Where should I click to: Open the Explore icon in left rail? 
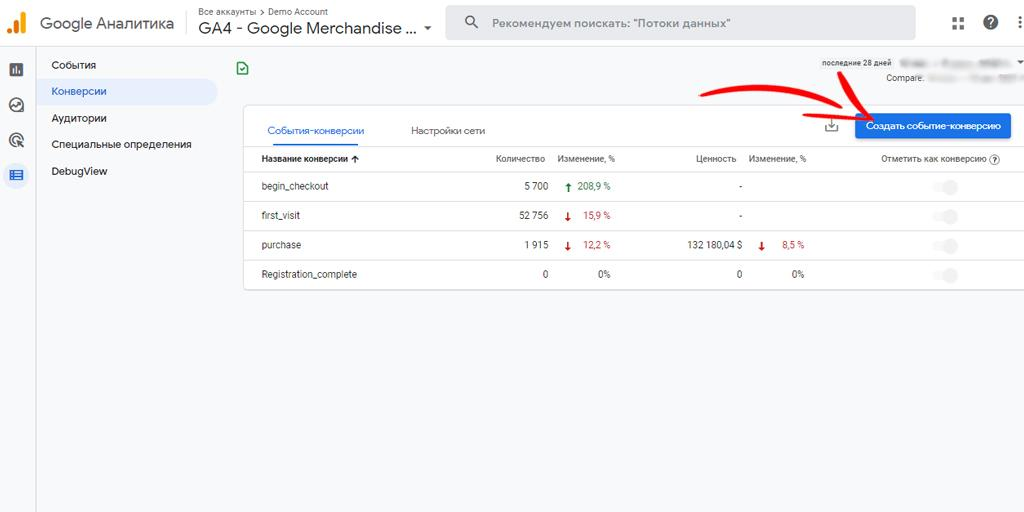click(16, 105)
